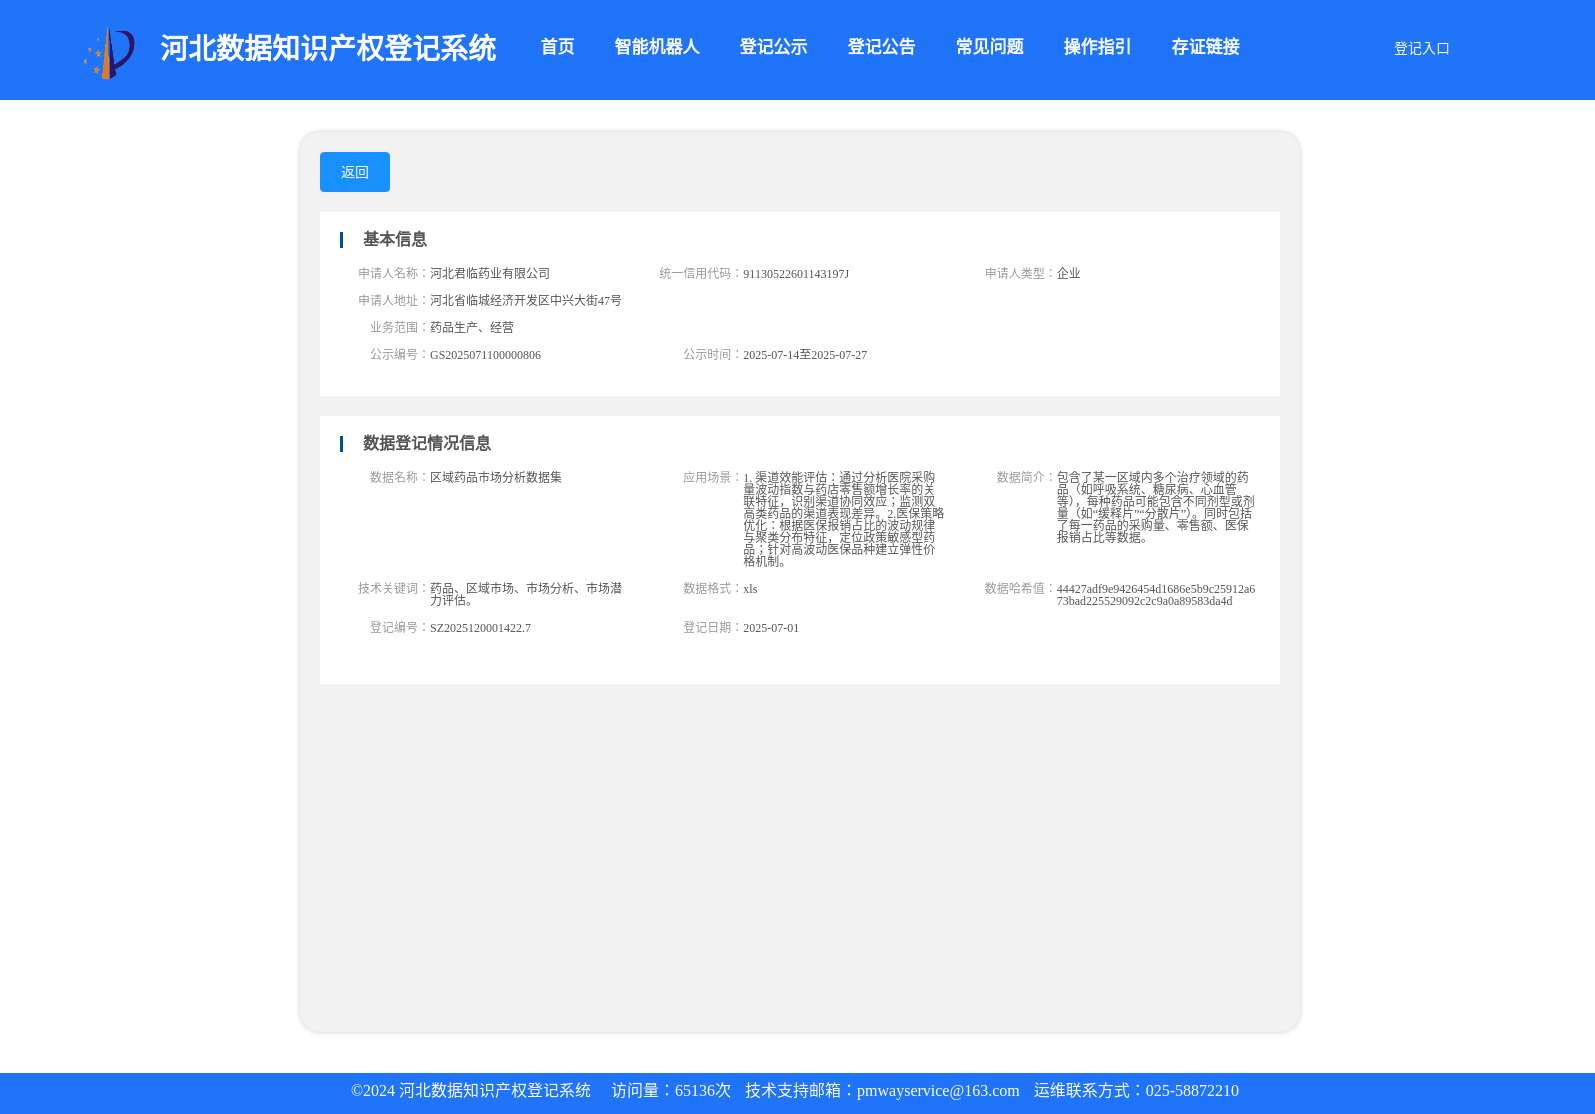Go to 登记公告 in navigation
Viewport: 1595px width, 1114px height.
[881, 47]
